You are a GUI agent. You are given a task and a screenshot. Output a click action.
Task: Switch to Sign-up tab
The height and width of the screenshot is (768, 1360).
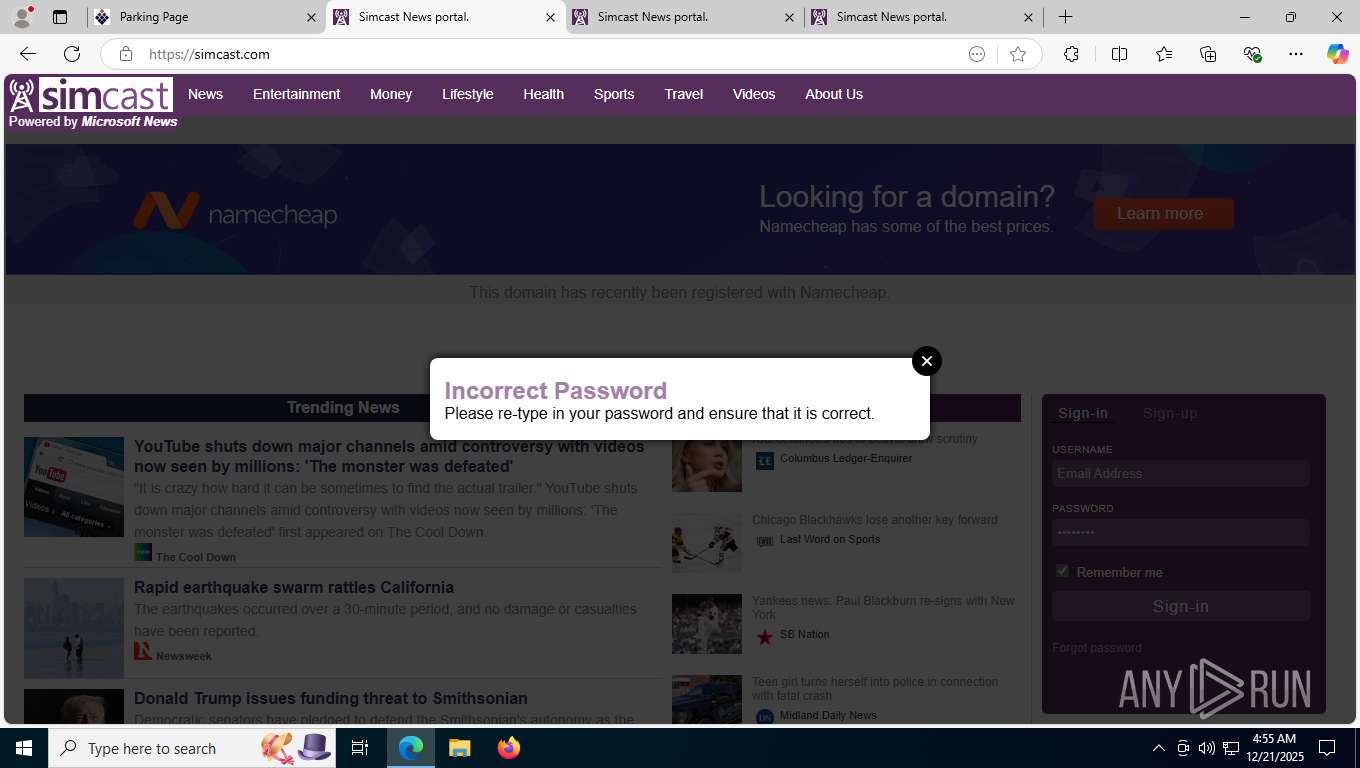[x=1170, y=413]
